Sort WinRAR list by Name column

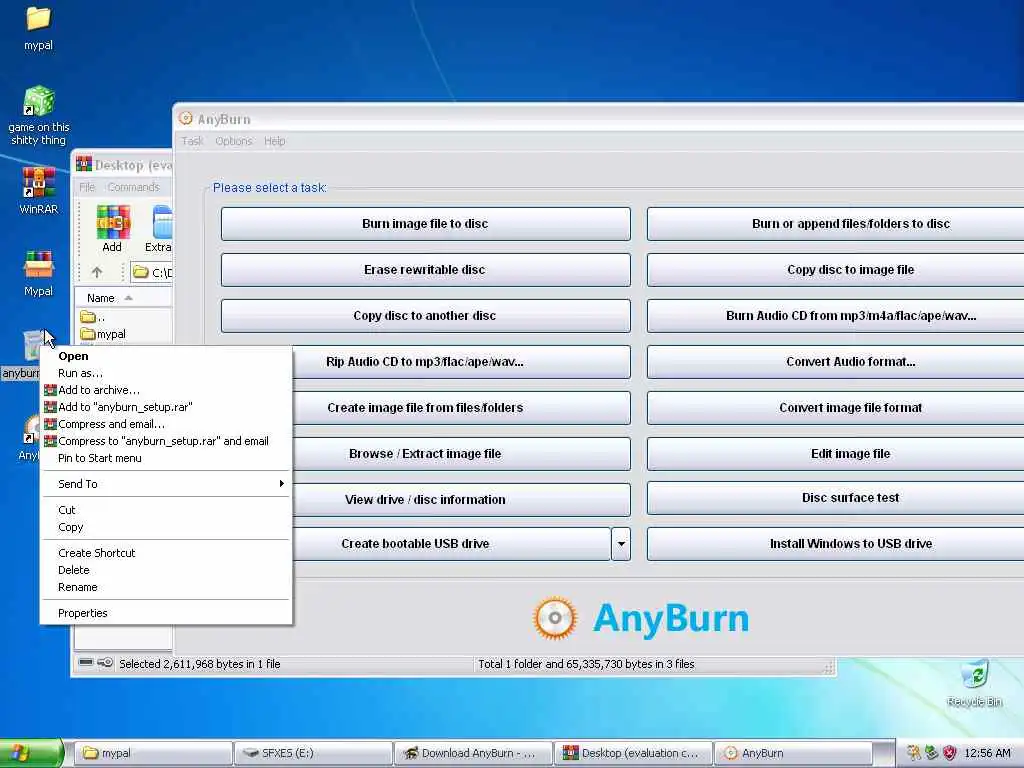coord(124,298)
